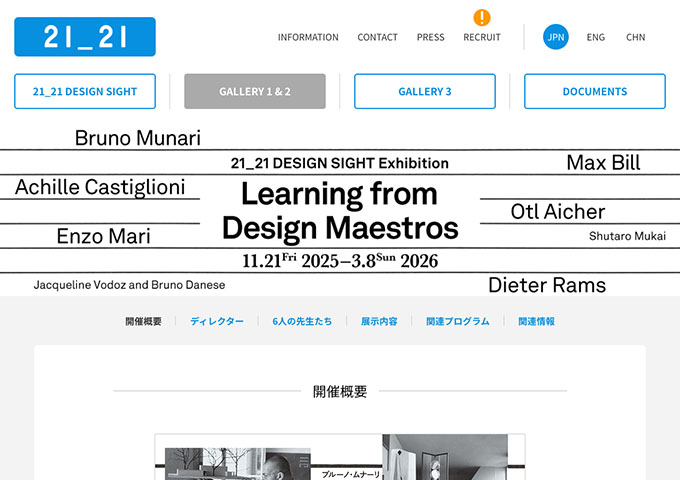Click the 21_21 blue logo
The image size is (680, 480).
pos(85,37)
